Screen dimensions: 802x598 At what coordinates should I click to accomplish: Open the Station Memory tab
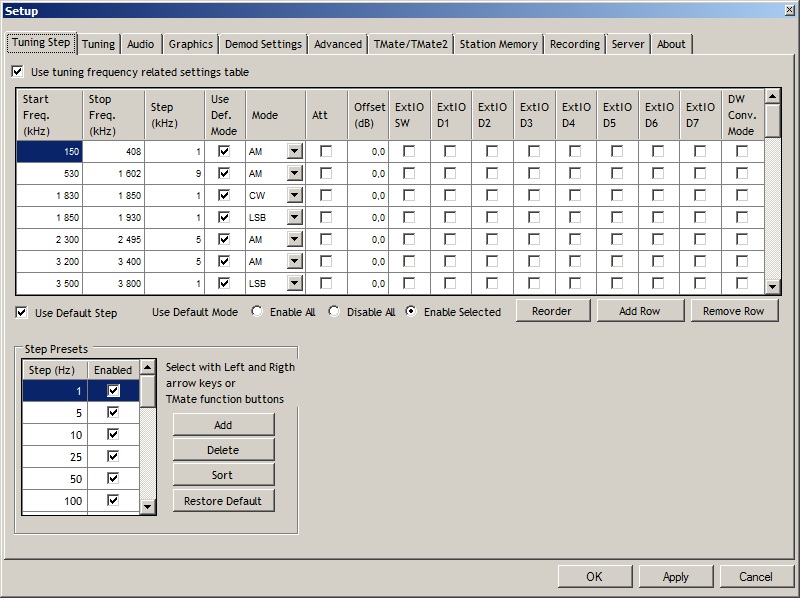498,44
